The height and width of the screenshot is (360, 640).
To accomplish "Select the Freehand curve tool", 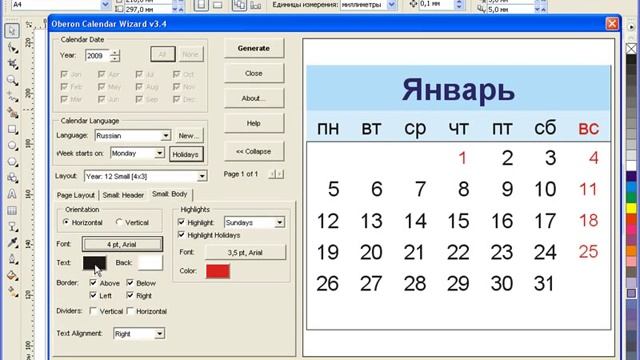I will click(12, 97).
